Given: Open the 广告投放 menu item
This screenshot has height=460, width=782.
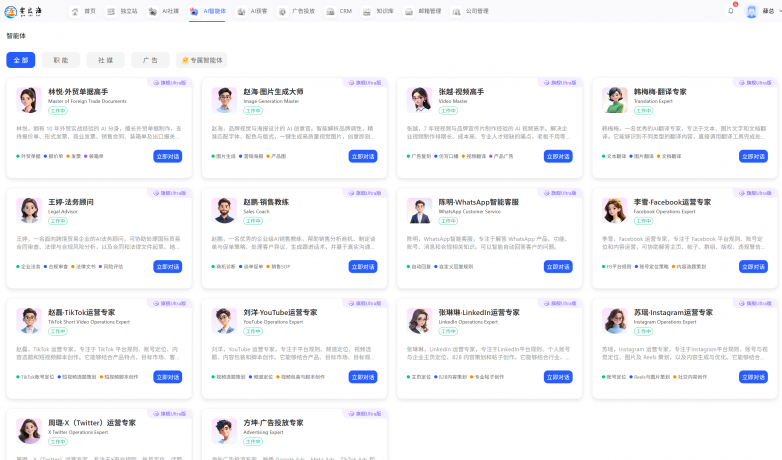Looking at the screenshot, I should pos(303,11).
